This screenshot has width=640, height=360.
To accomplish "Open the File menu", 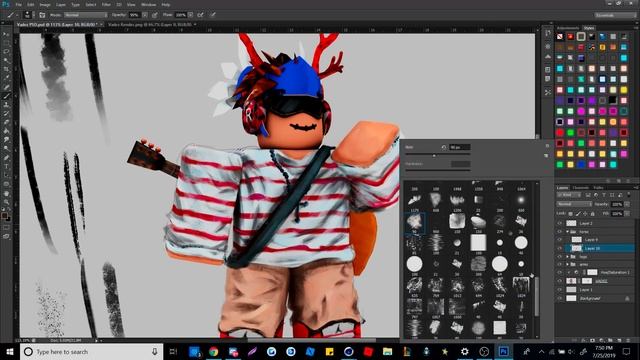I will pyautogui.click(x=18, y=4).
